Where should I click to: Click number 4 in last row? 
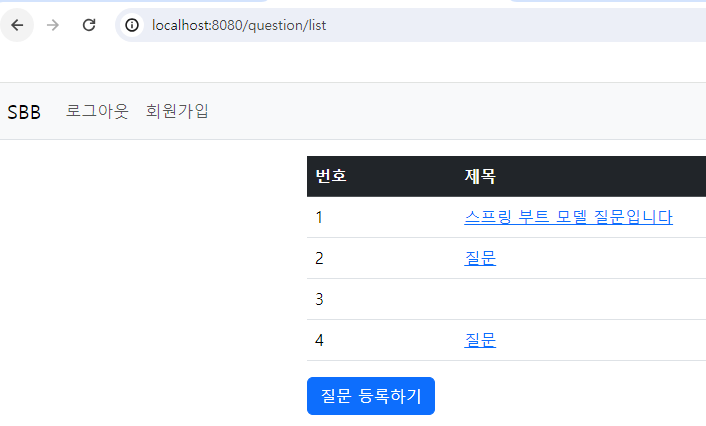click(319, 340)
